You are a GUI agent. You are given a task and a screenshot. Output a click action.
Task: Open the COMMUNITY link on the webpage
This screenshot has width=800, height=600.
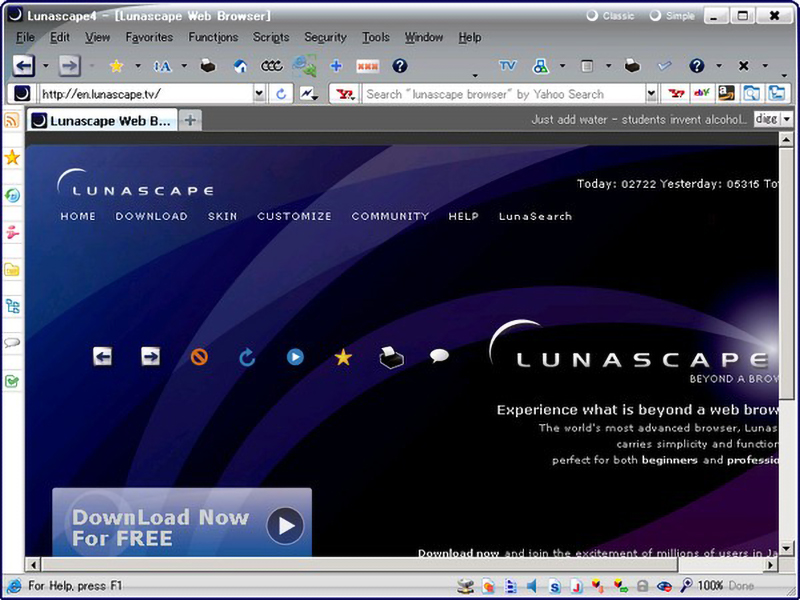click(390, 216)
